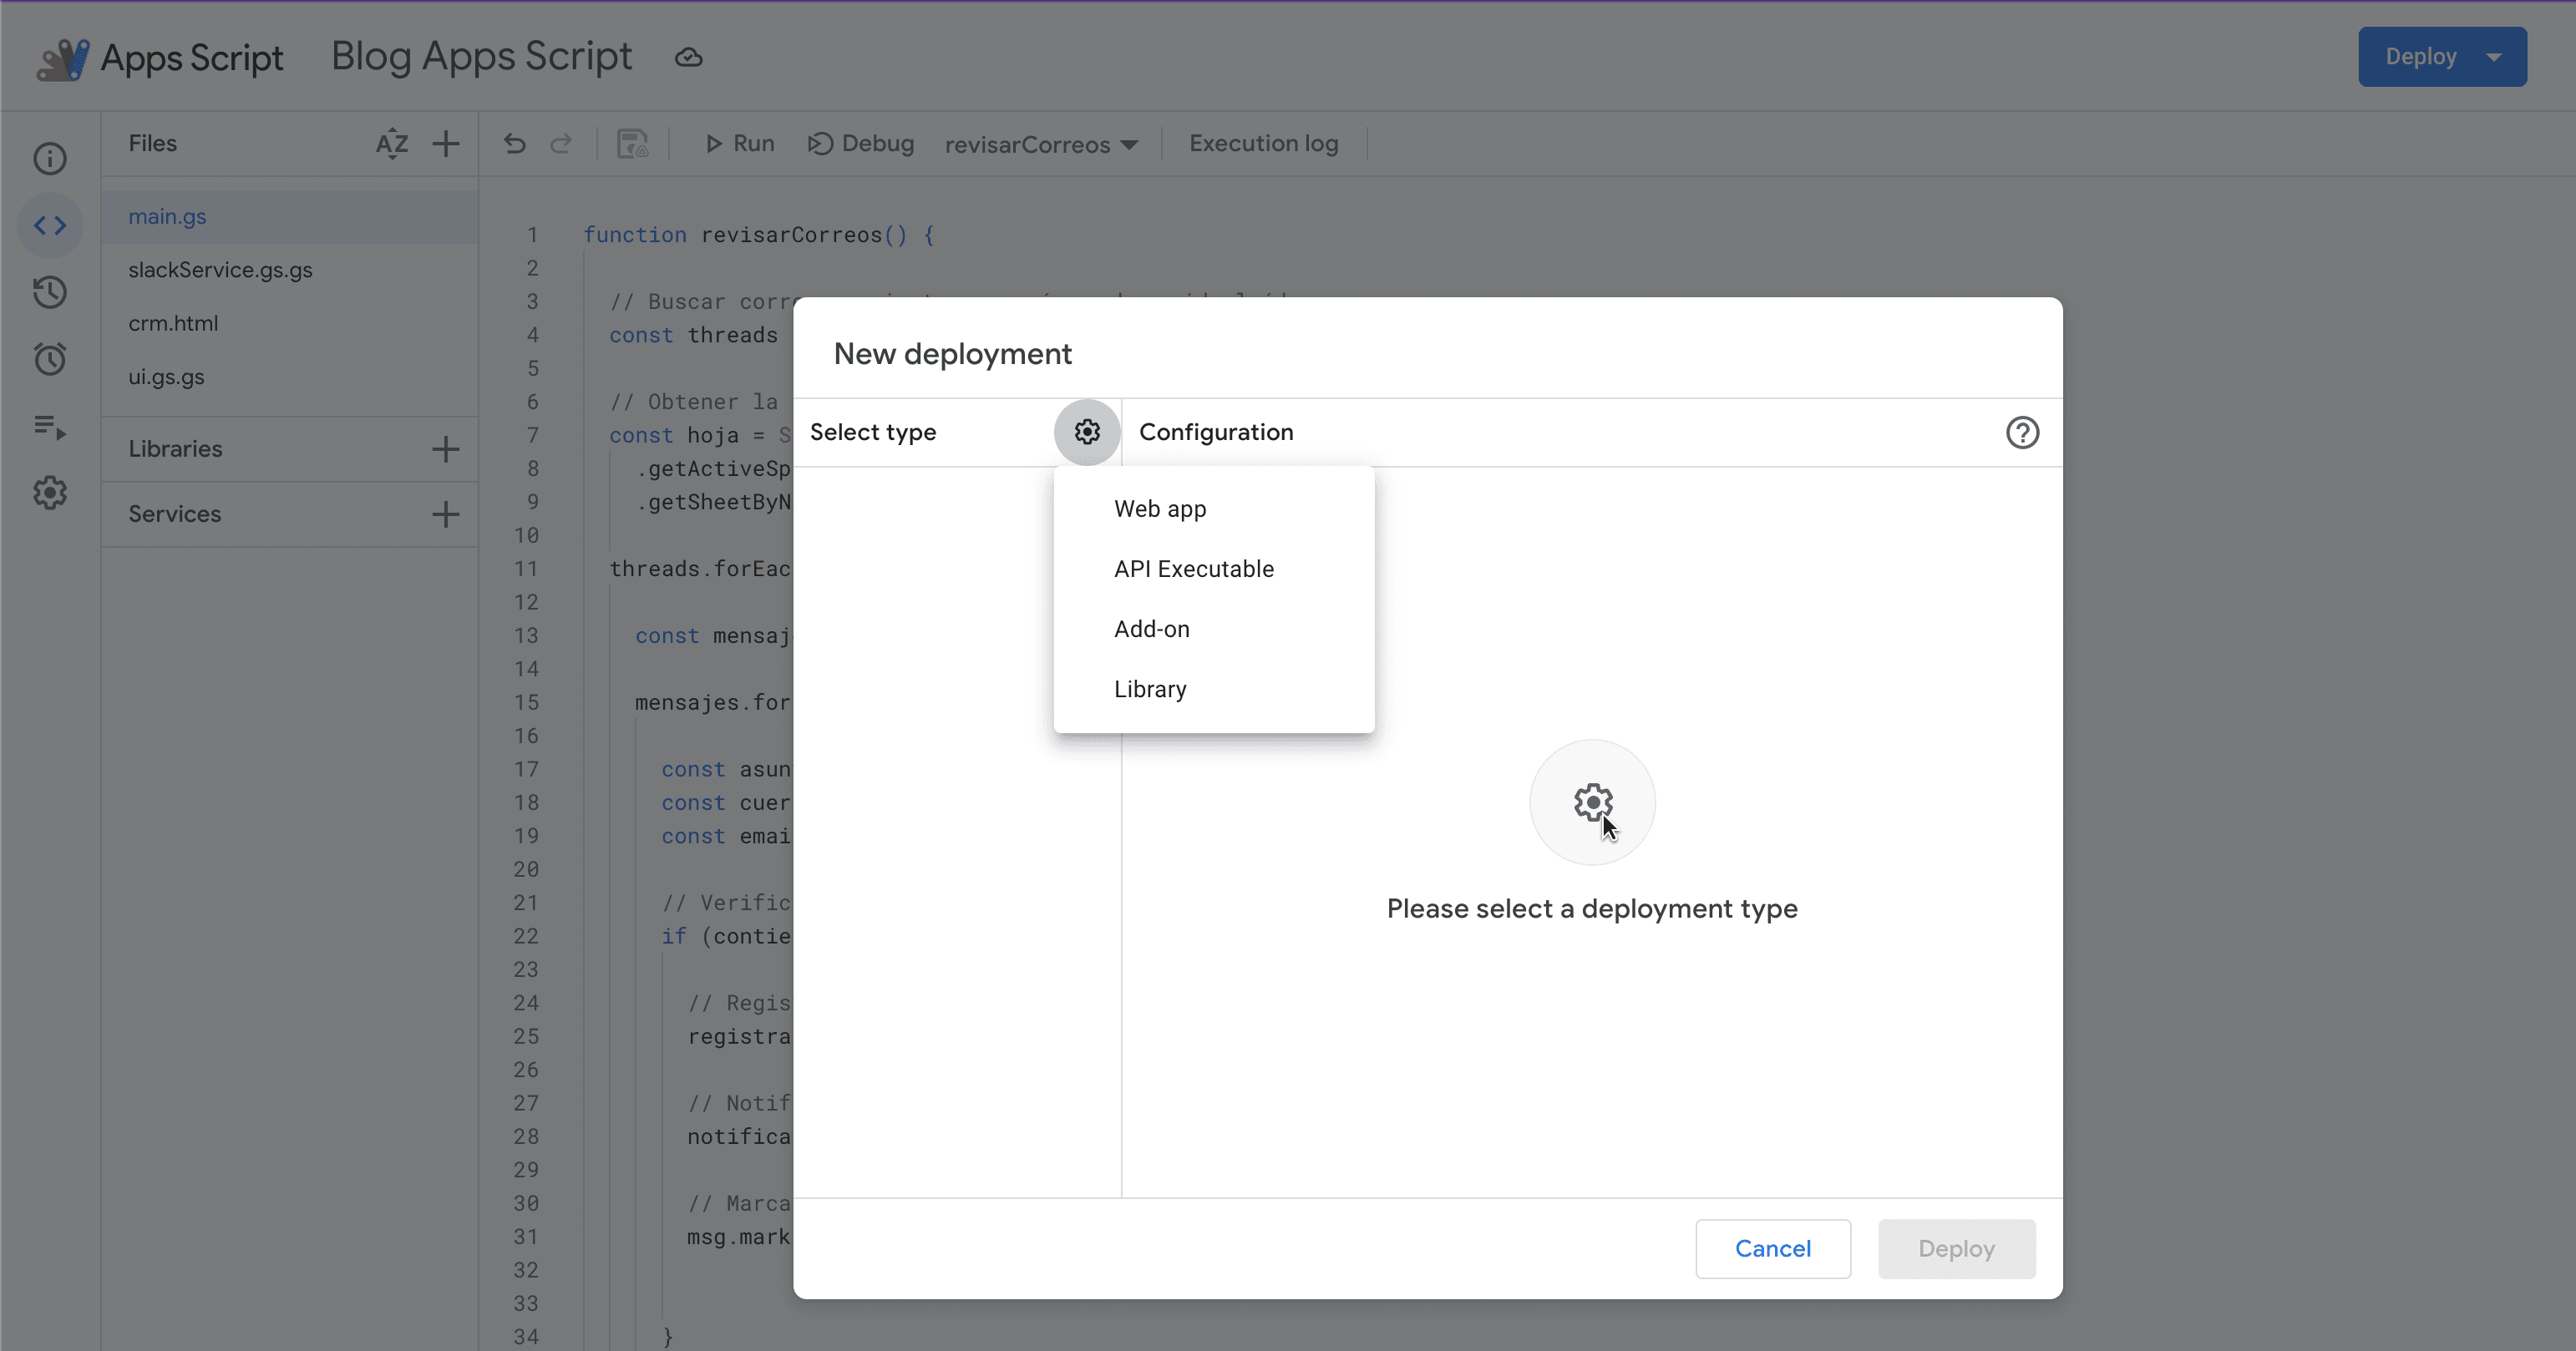Select Add-on deployment type
The height and width of the screenshot is (1351, 2576).
coord(1152,629)
